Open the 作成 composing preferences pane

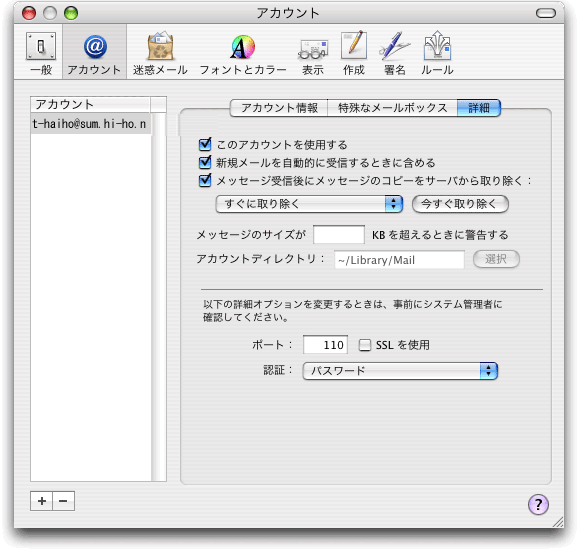354,53
